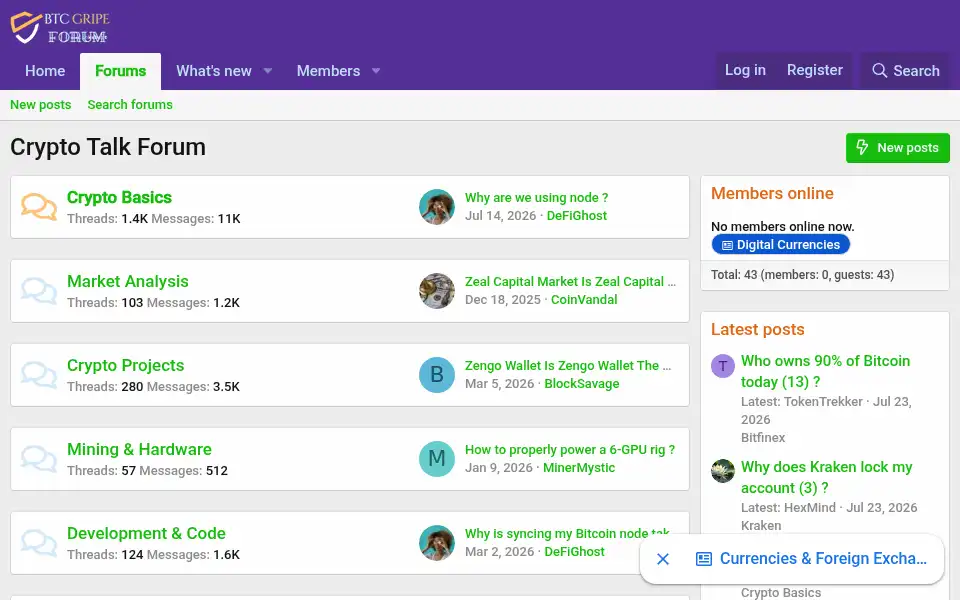
Task: Click the Digital Currencies tag badge
Action: [781, 245]
